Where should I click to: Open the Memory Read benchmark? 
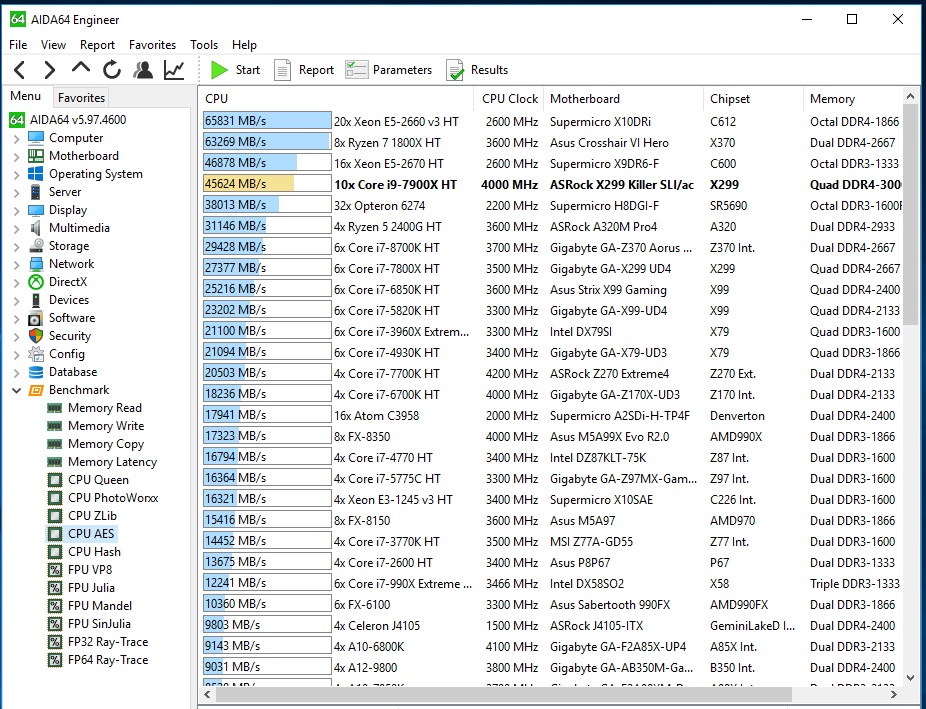(94, 408)
